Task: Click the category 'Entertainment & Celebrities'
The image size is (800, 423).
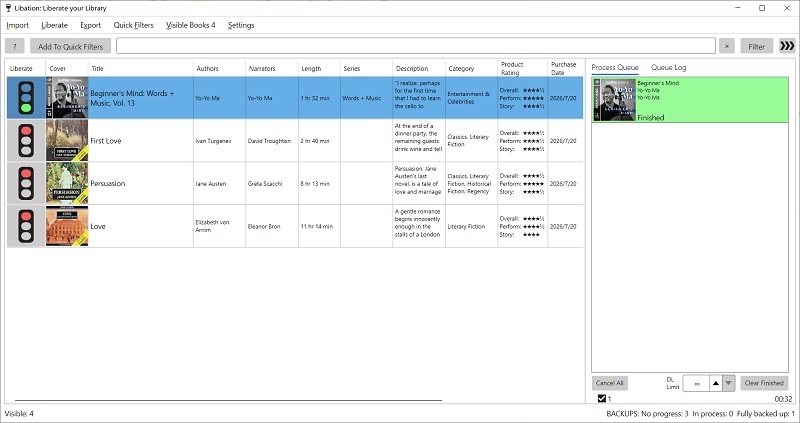Action: 468,98
